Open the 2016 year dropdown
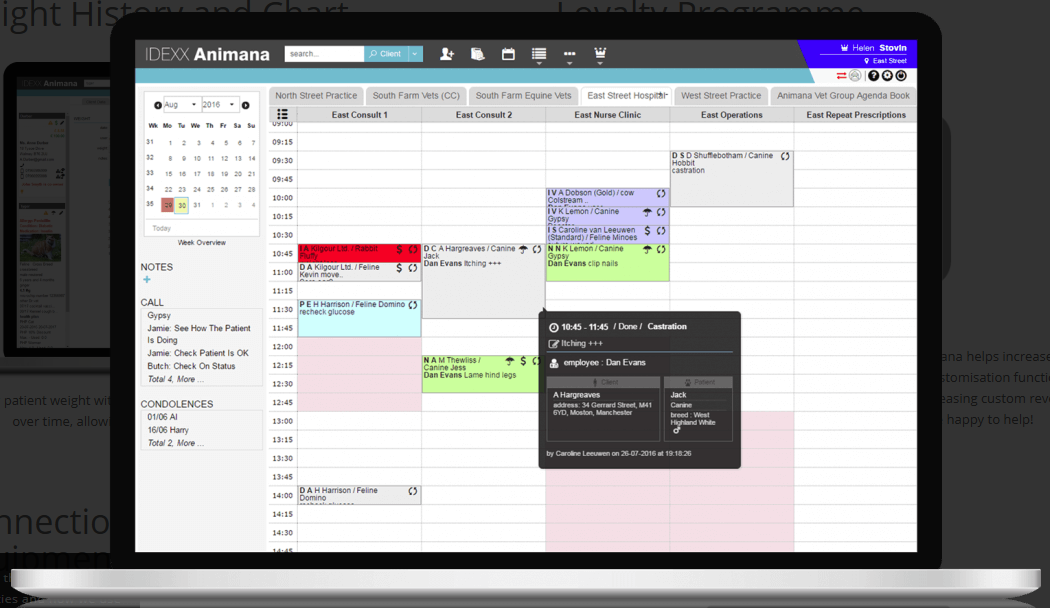 point(219,104)
